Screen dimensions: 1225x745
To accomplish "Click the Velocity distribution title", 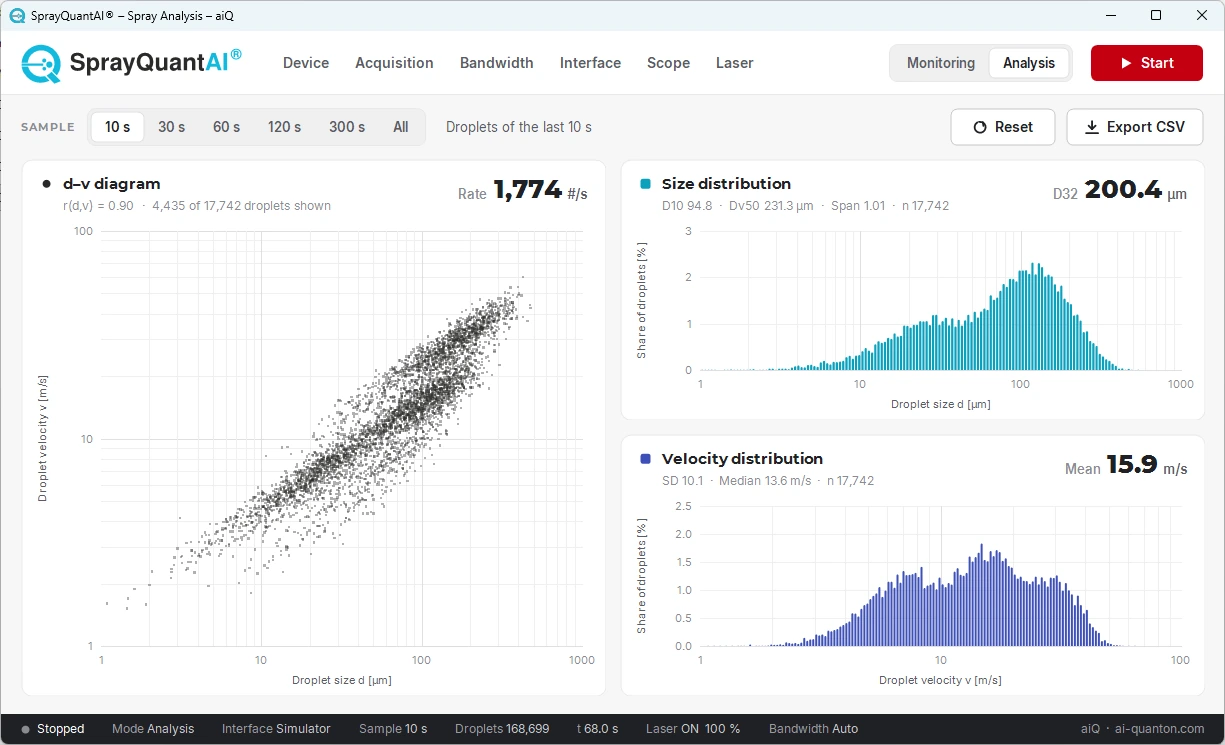I will tap(742, 459).
